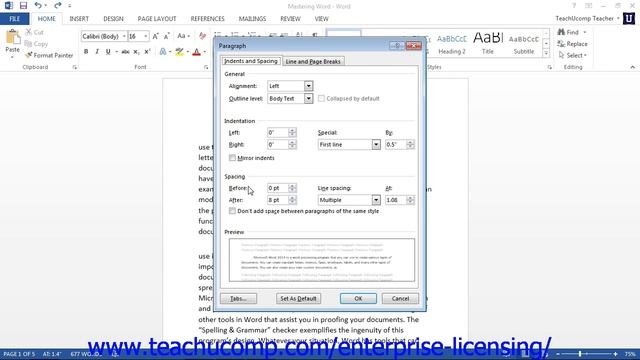Open the font size dropdown
Viewport: 640px width, 360px height.
[145, 36]
